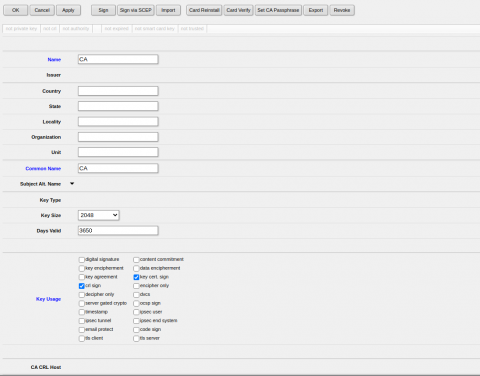480x376 pixels.
Task: Click Card Verify
Action: [x=239, y=10]
